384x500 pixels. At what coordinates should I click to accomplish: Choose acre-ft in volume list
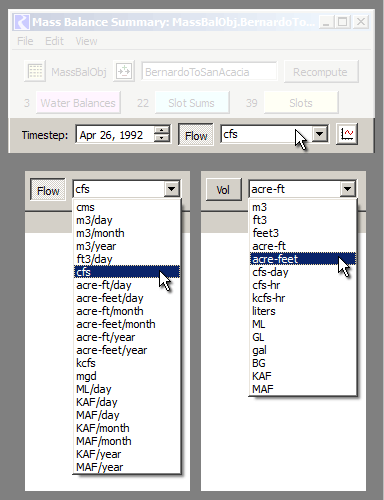coord(303,246)
